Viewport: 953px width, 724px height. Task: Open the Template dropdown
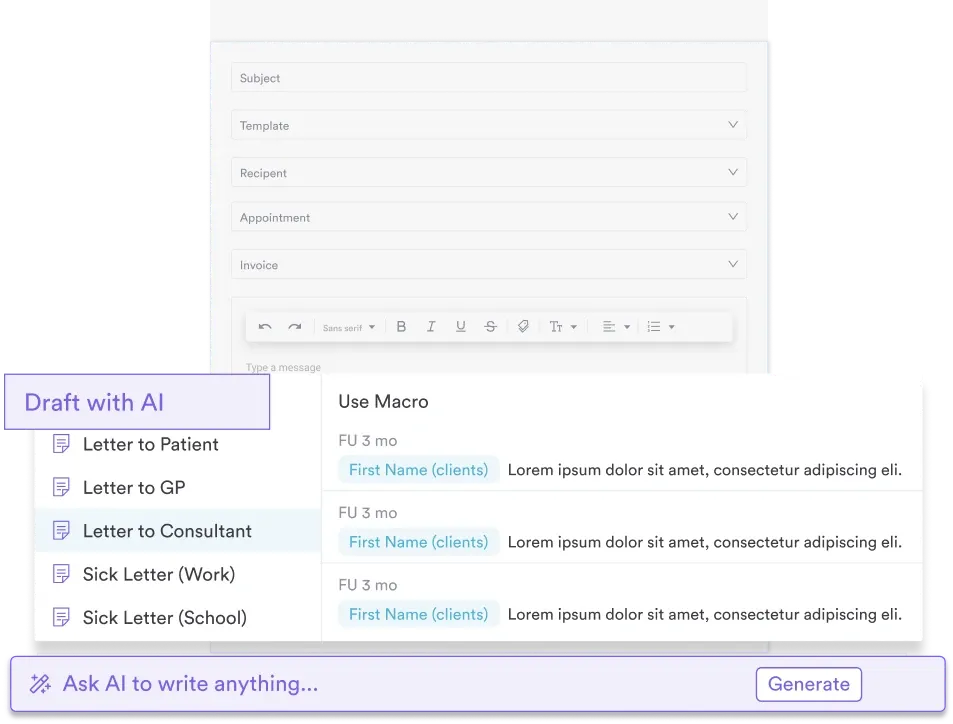click(489, 125)
